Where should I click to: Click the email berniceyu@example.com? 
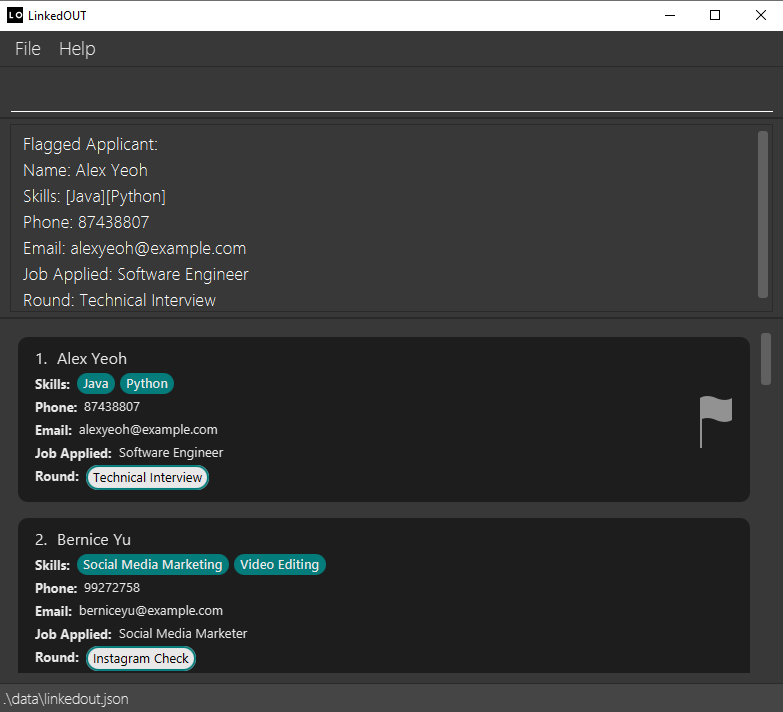(x=151, y=611)
